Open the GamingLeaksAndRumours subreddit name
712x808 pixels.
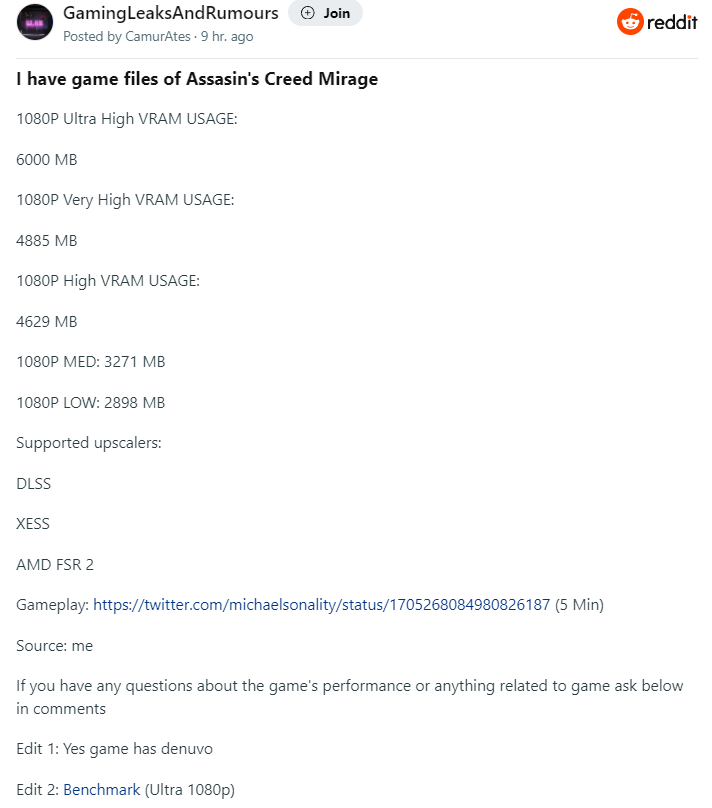(x=171, y=13)
